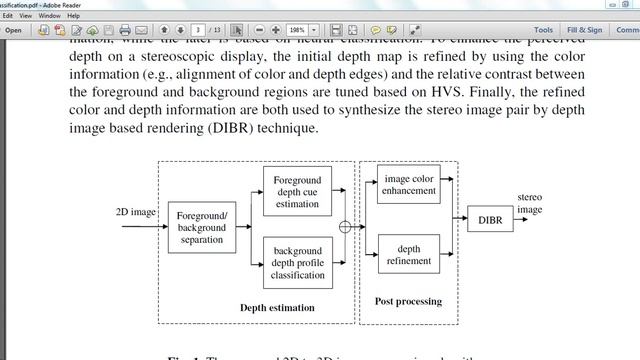The height and width of the screenshot is (360, 640).
Task: Click the 'Post processing' label
Action: [x=408, y=301]
